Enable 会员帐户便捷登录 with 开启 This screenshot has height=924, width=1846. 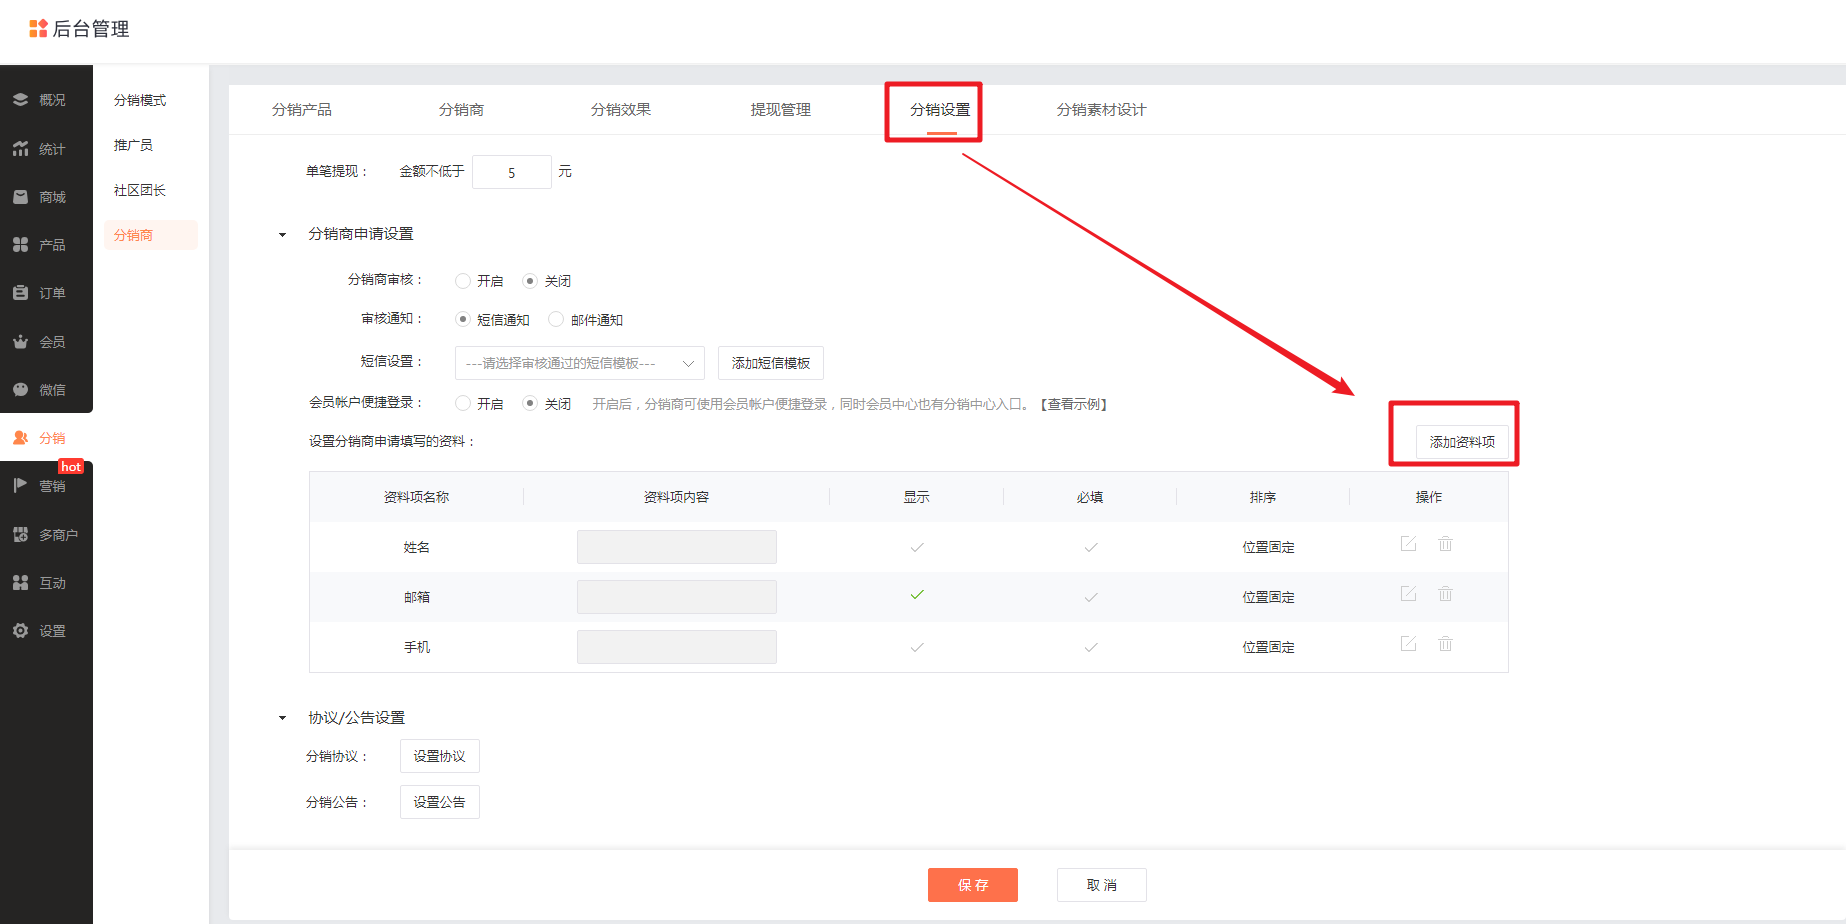[463, 403]
